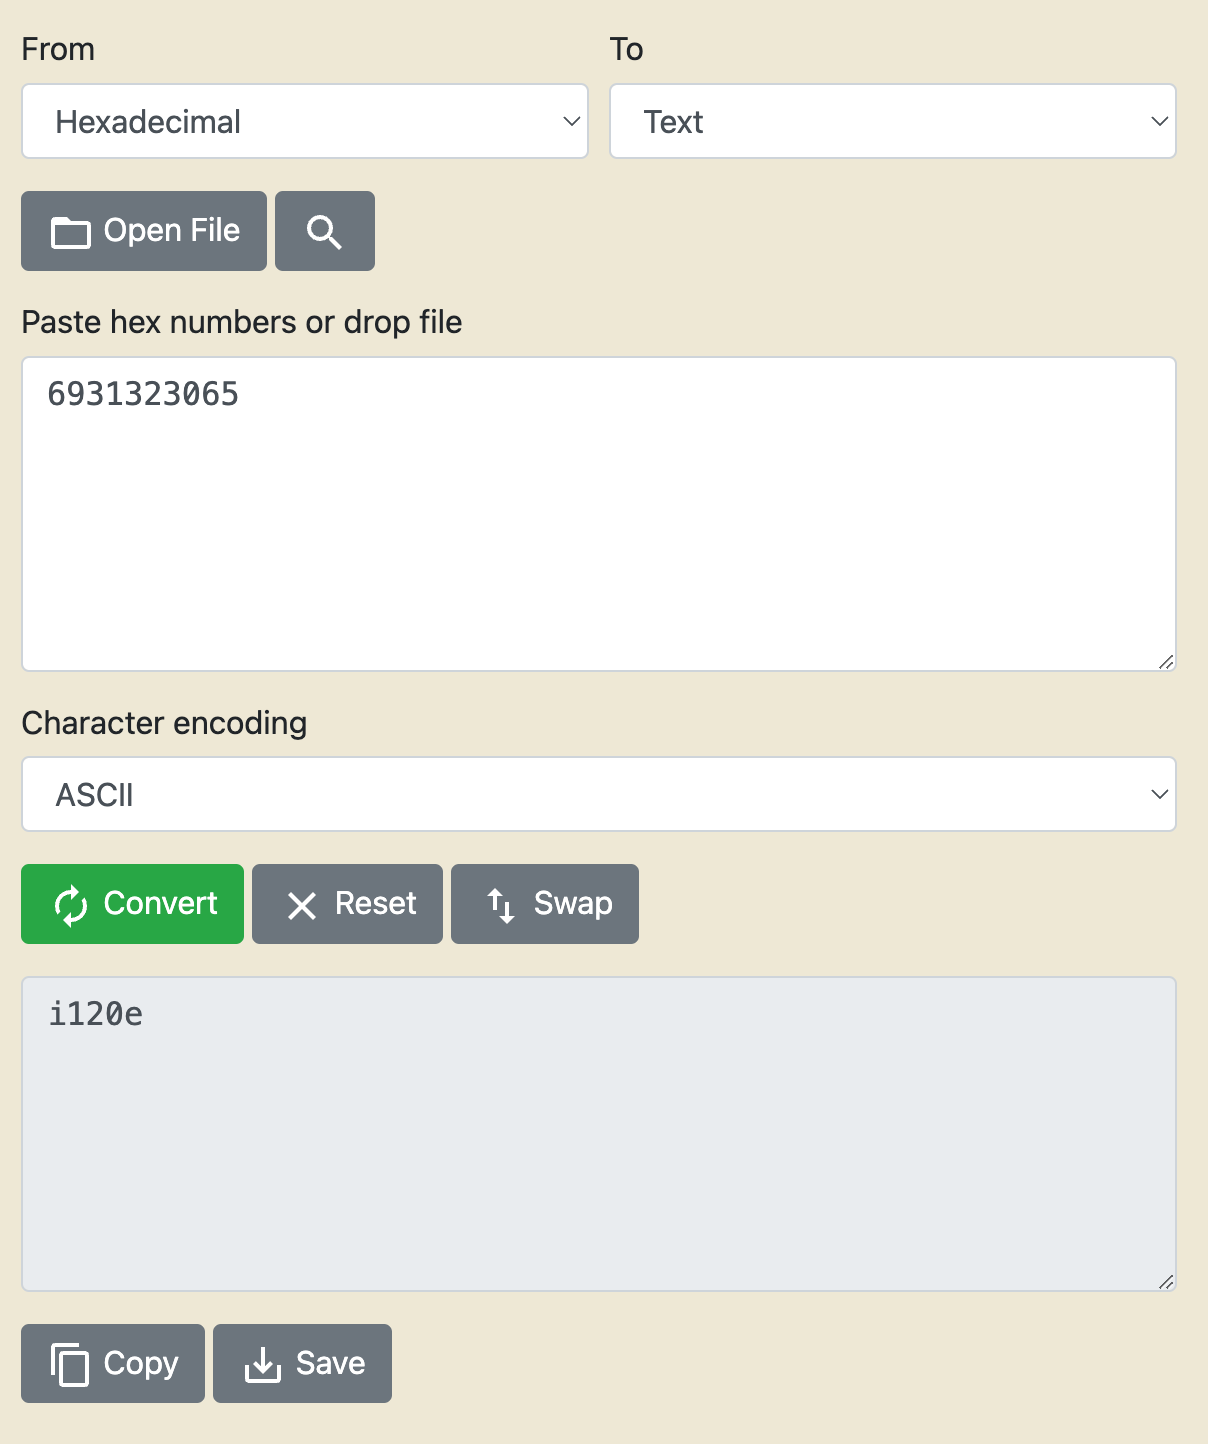This screenshot has width=1208, height=1444.
Task: Click the search icon next to Open File
Action: pyautogui.click(x=323, y=231)
